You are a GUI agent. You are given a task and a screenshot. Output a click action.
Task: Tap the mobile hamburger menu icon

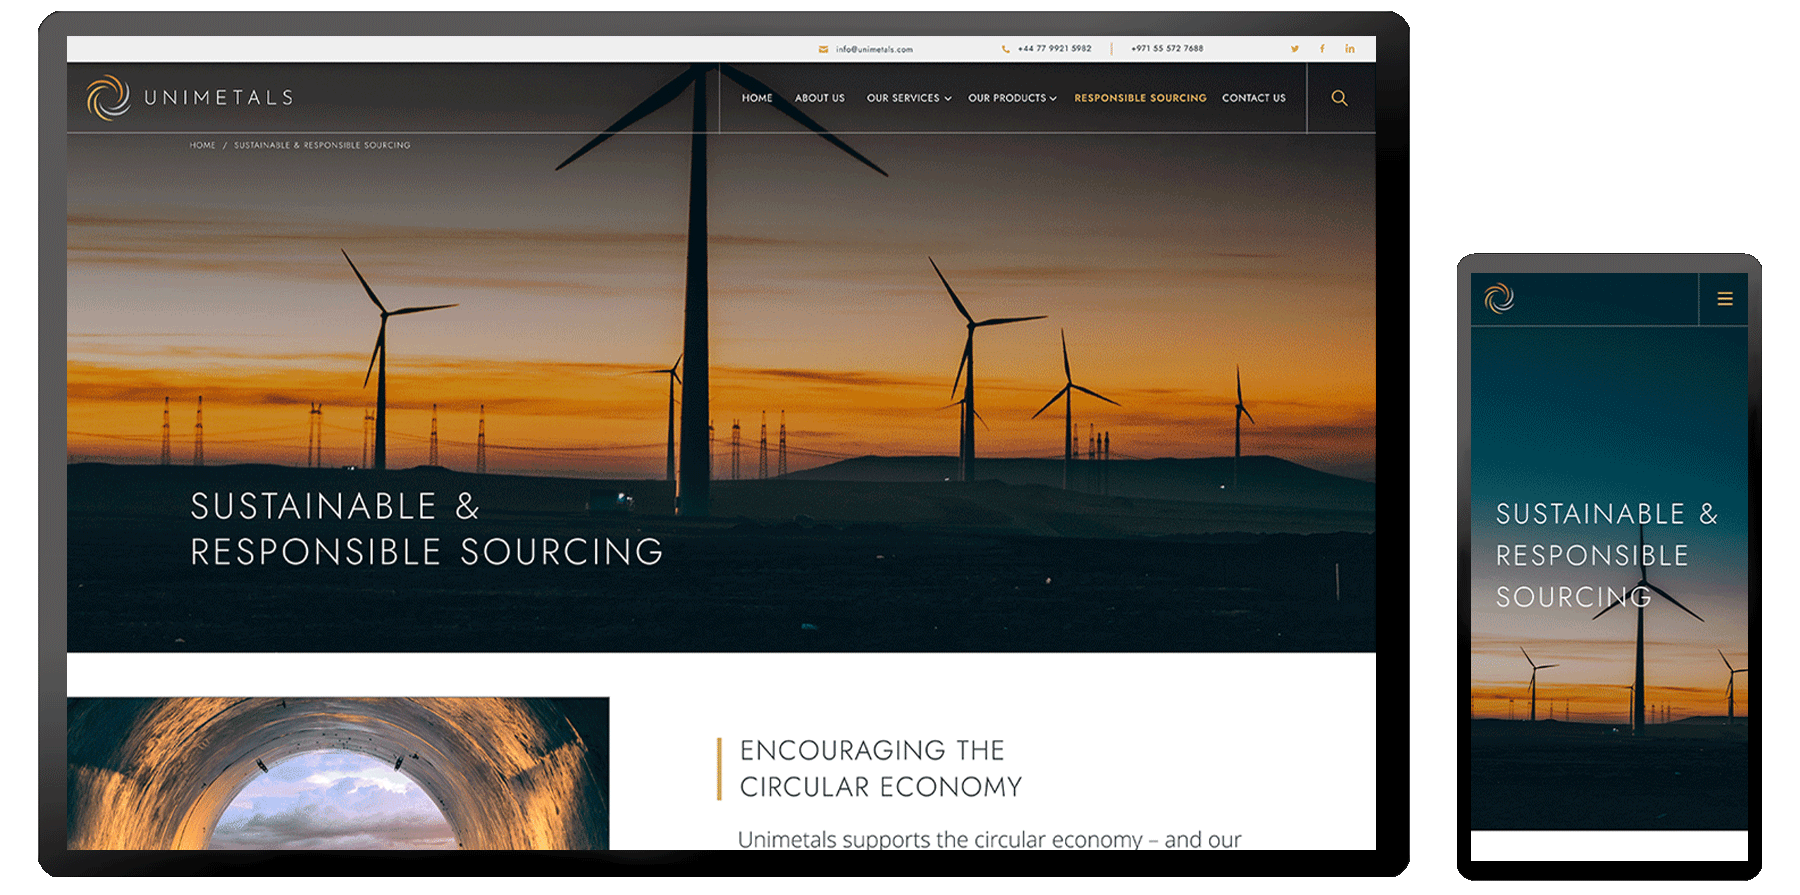pyautogui.click(x=1724, y=299)
